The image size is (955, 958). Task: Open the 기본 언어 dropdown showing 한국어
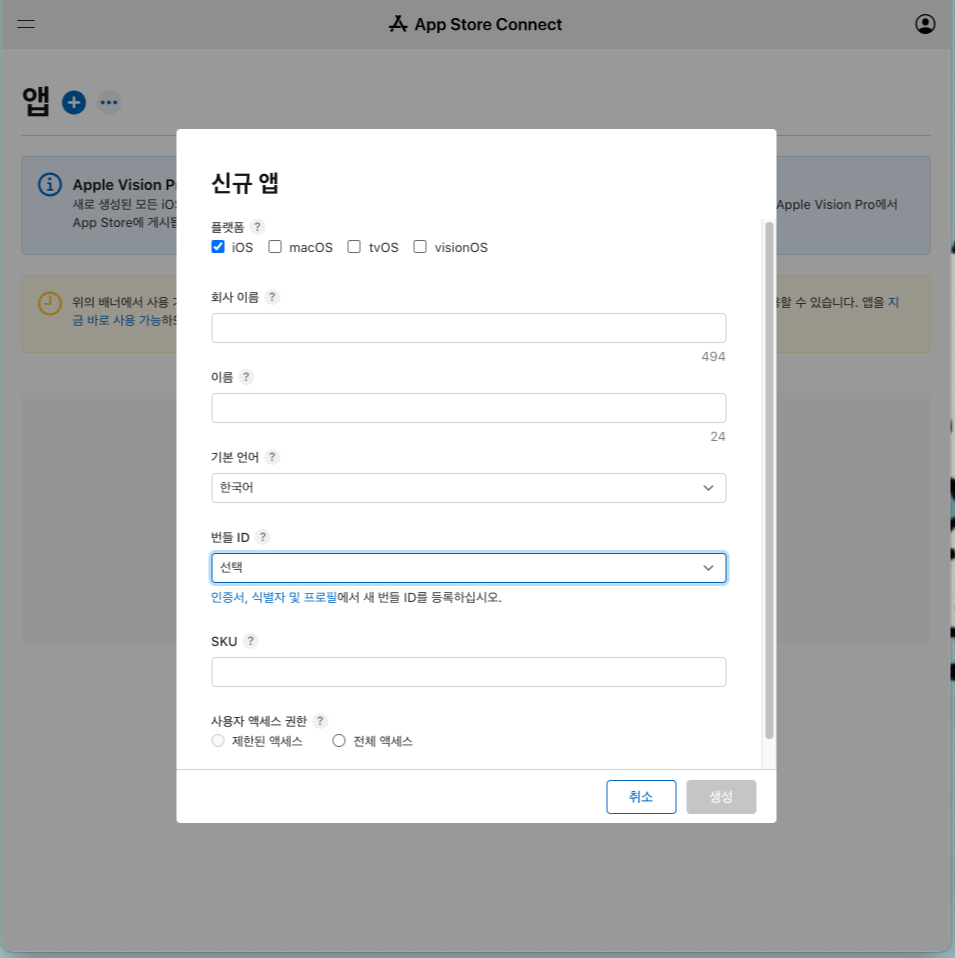[x=469, y=488]
